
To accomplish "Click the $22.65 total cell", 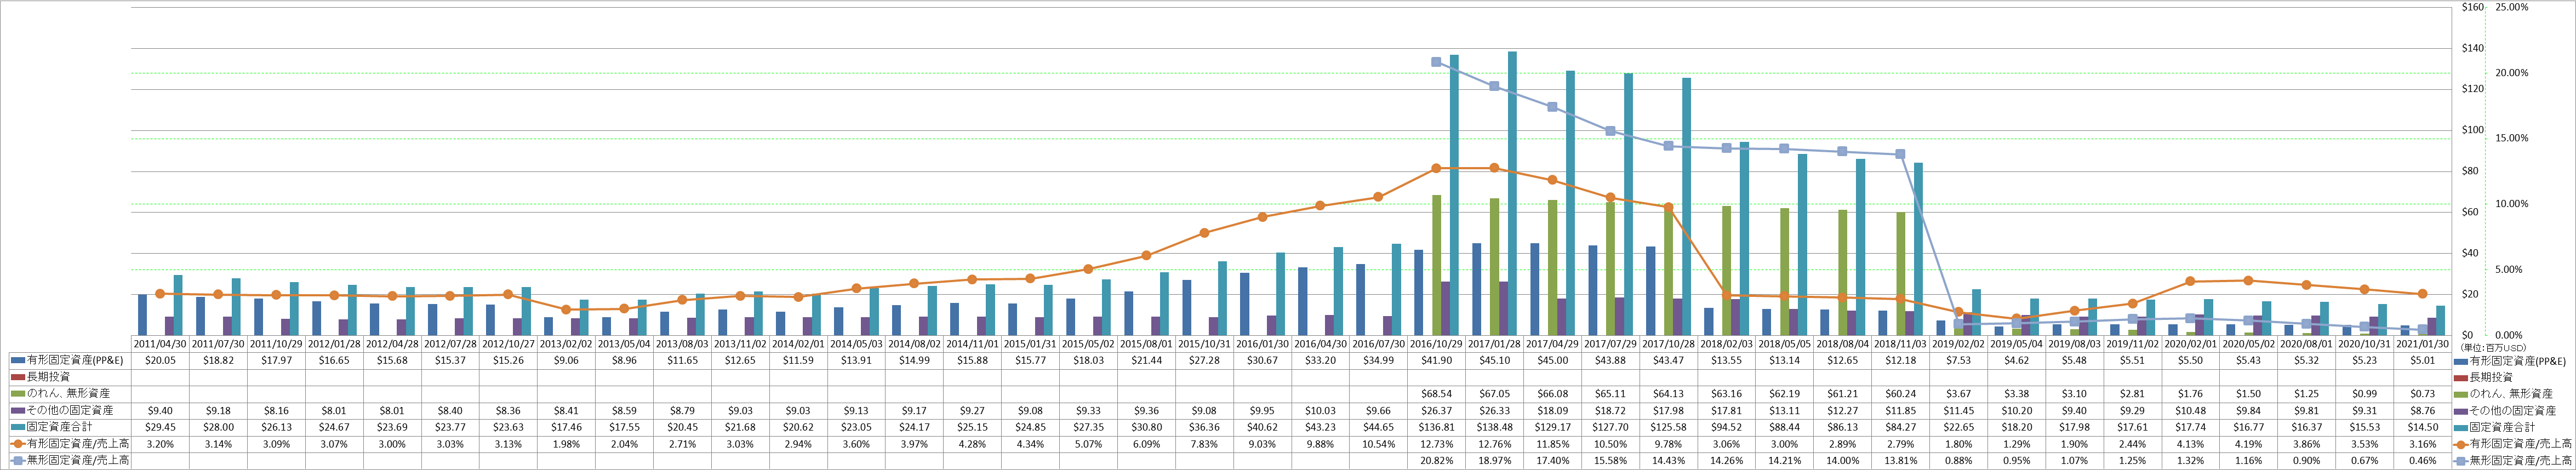I will tap(1958, 427).
